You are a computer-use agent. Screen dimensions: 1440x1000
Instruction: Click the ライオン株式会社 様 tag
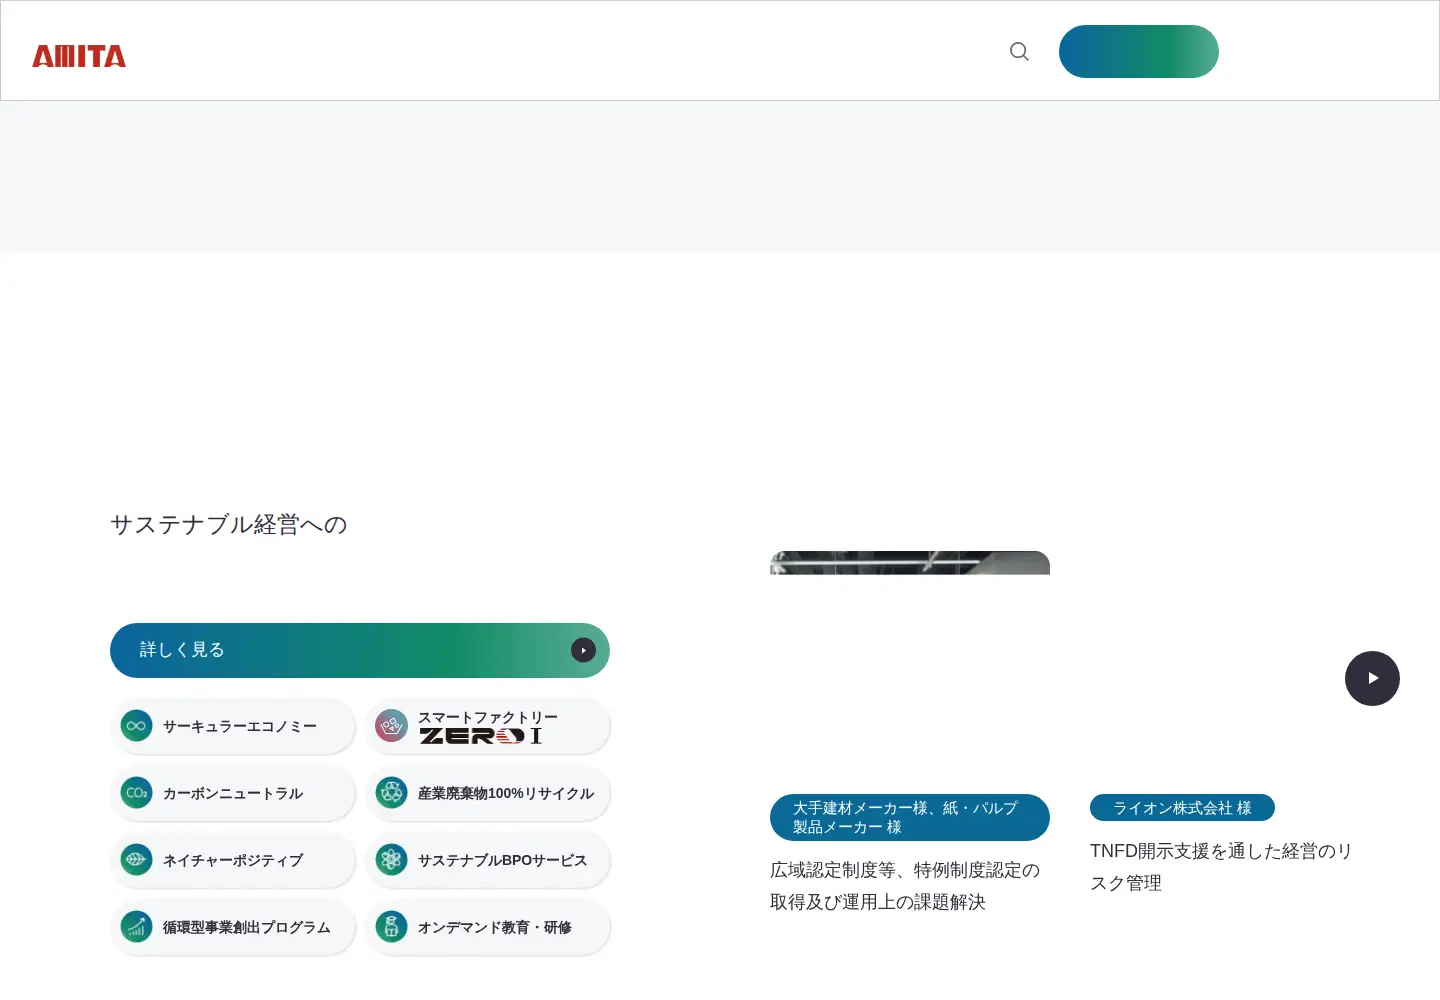tap(1182, 808)
